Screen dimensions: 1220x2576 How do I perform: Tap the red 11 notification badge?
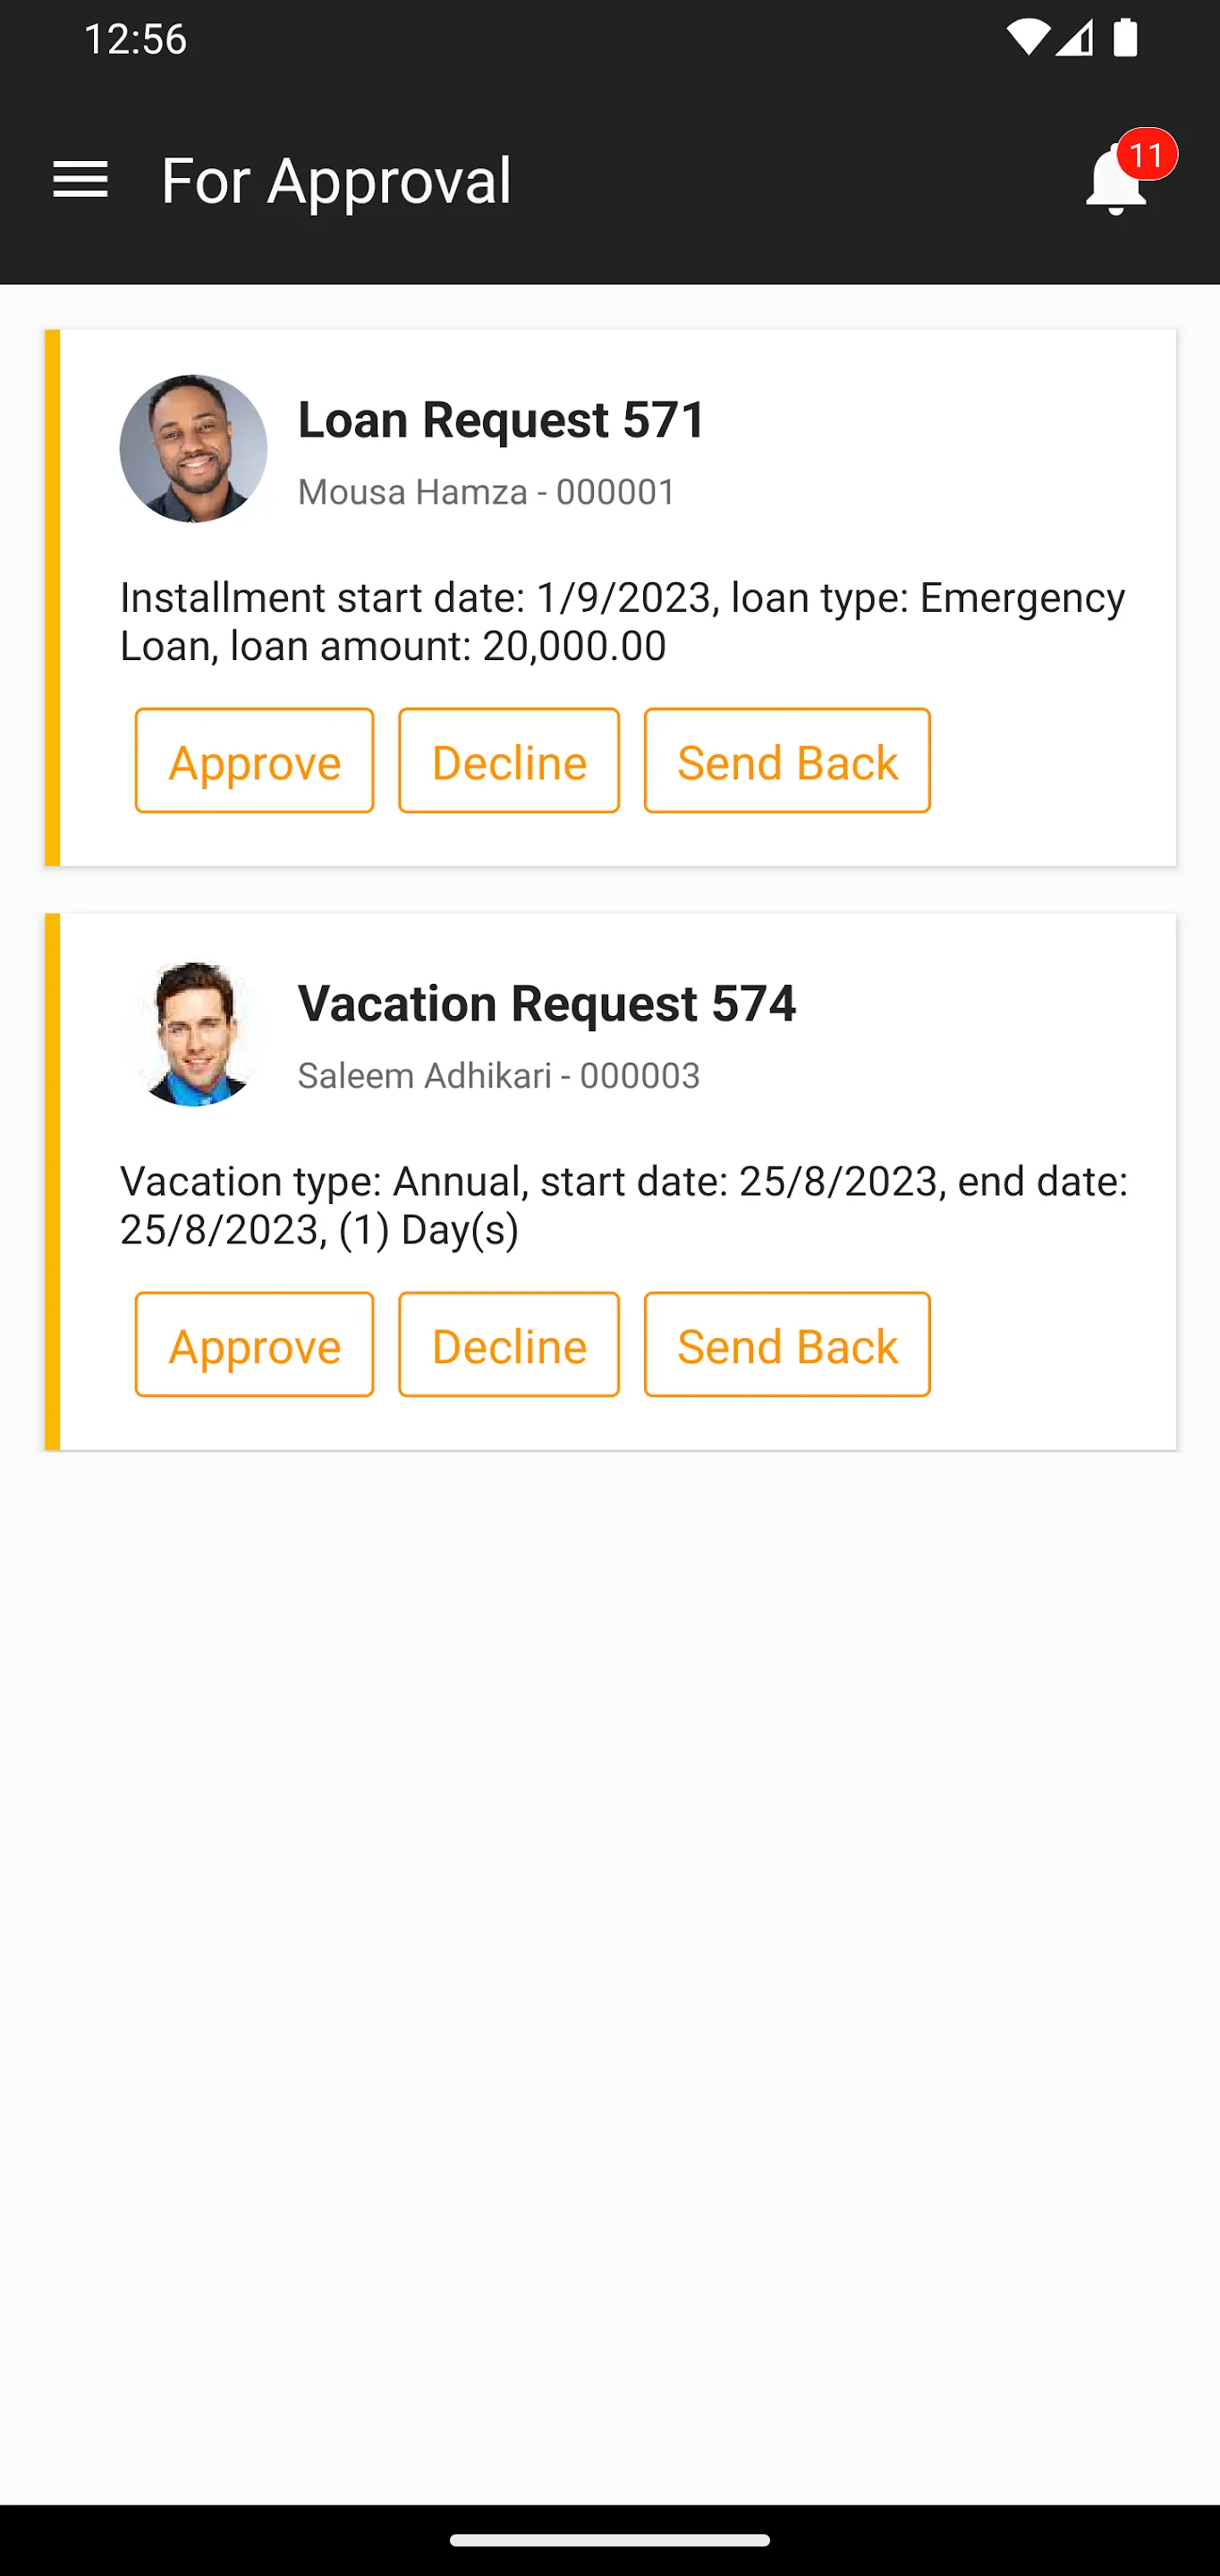coord(1146,155)
